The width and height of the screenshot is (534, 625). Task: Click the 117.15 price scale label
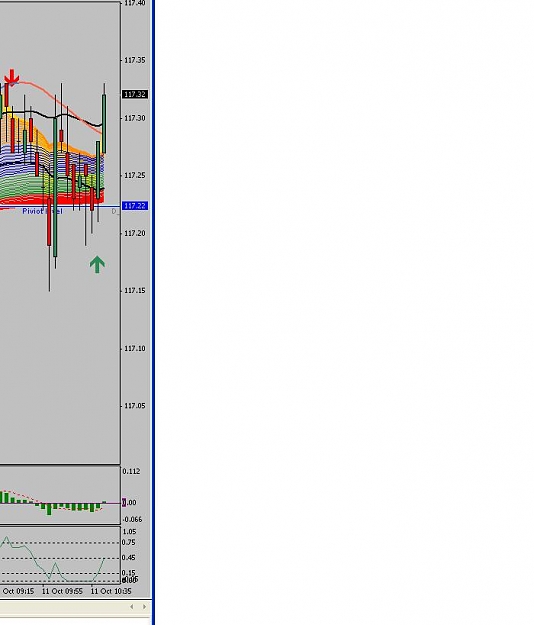point(135,291)
